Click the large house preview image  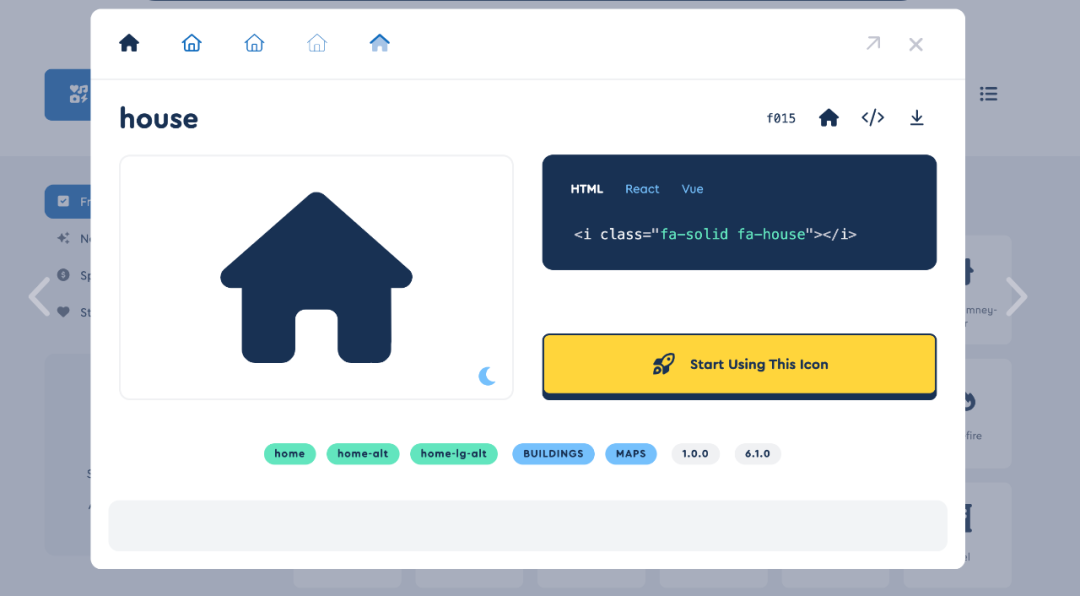[316, 277]
